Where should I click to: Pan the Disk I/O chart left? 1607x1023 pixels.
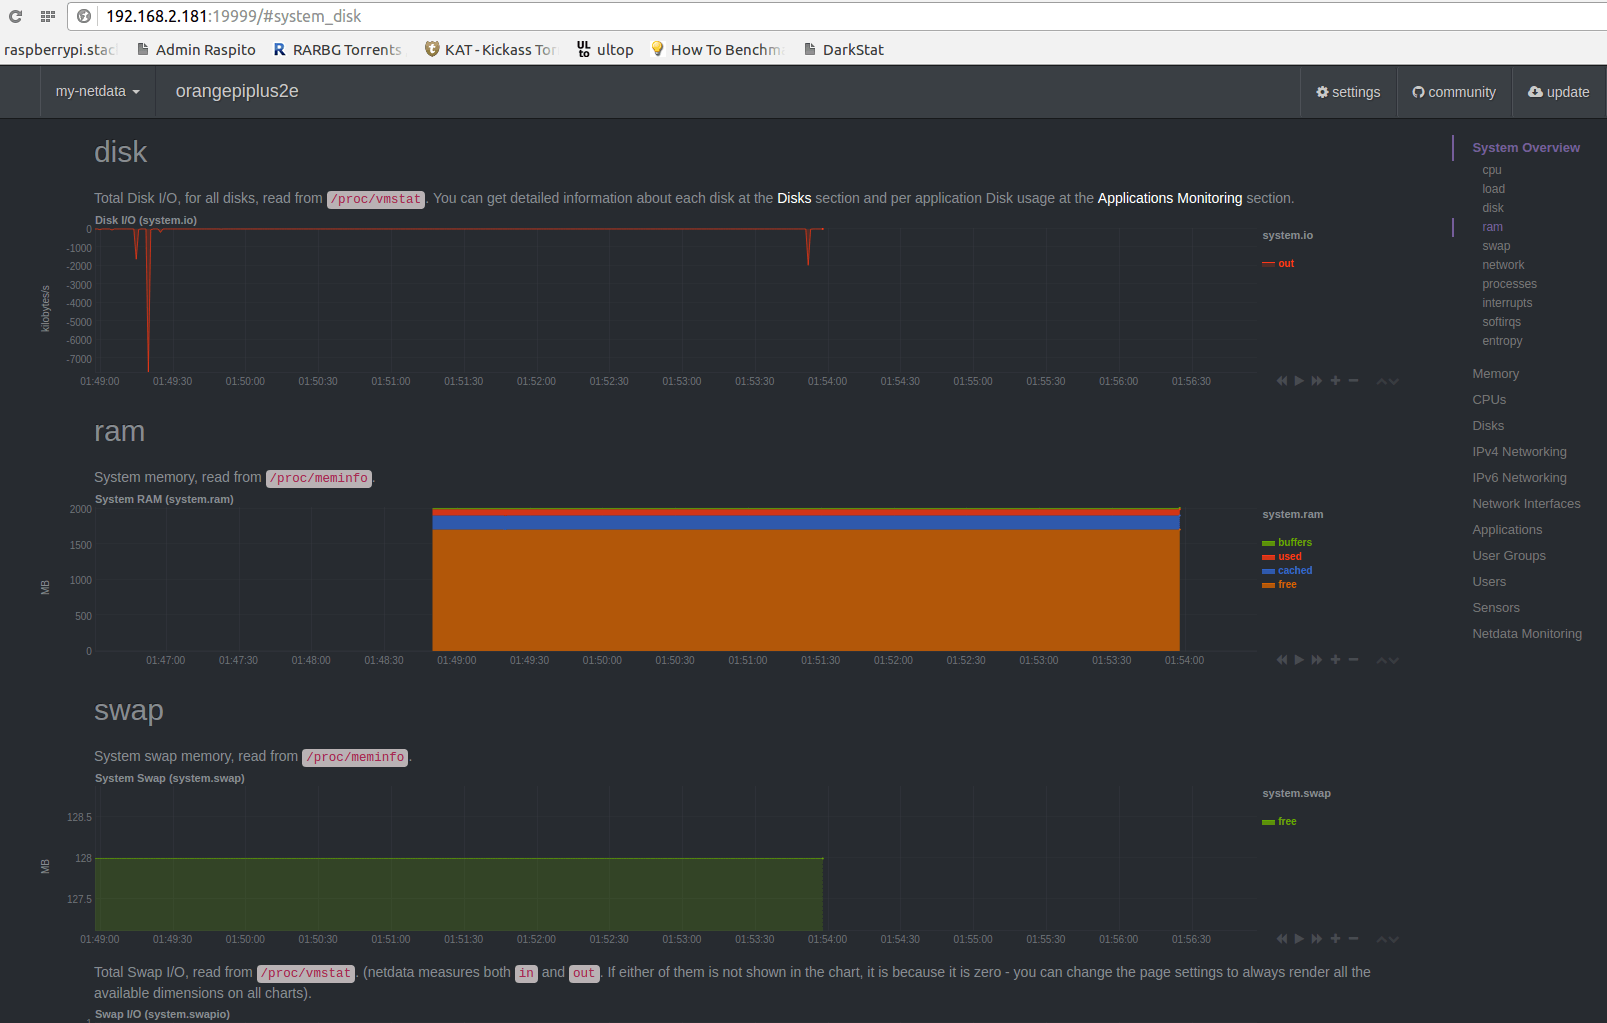1281,381
